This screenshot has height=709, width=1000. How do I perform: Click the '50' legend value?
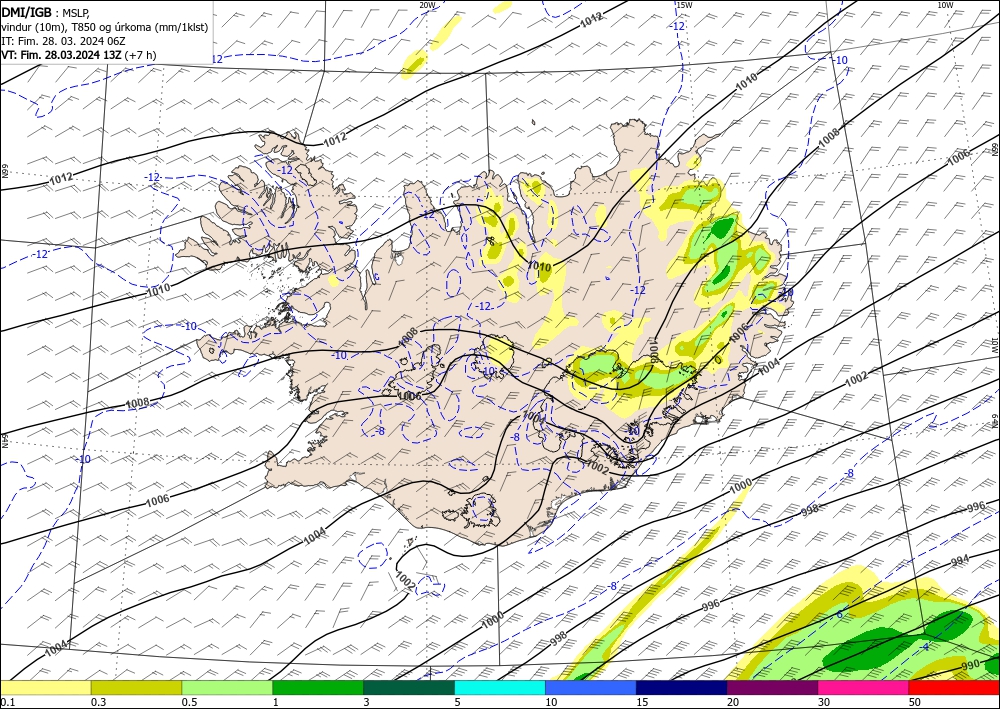(x=915, y=702)
